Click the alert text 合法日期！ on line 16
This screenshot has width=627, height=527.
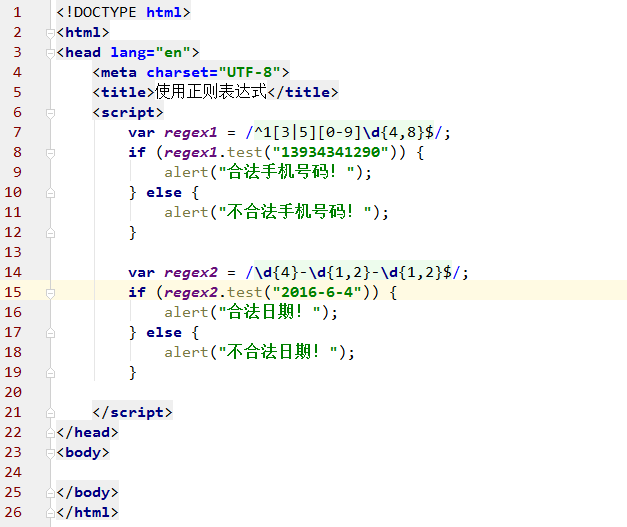tap(265, 312)
